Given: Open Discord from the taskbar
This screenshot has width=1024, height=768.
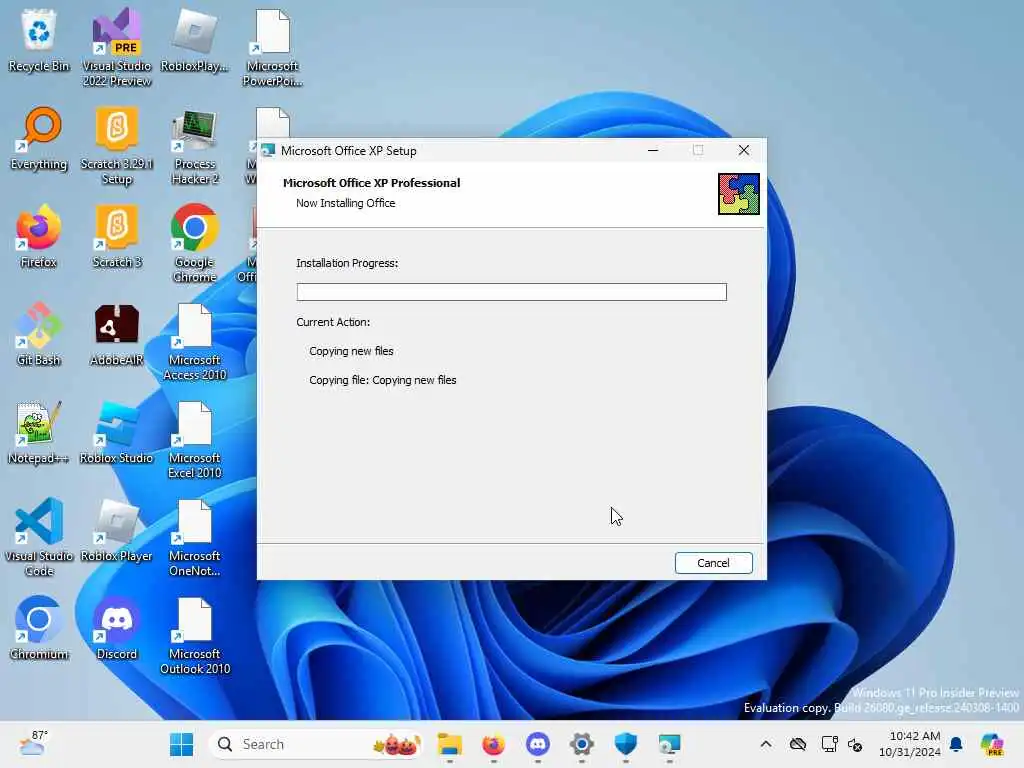Looking at the screenshot, I should click(537, 744).
